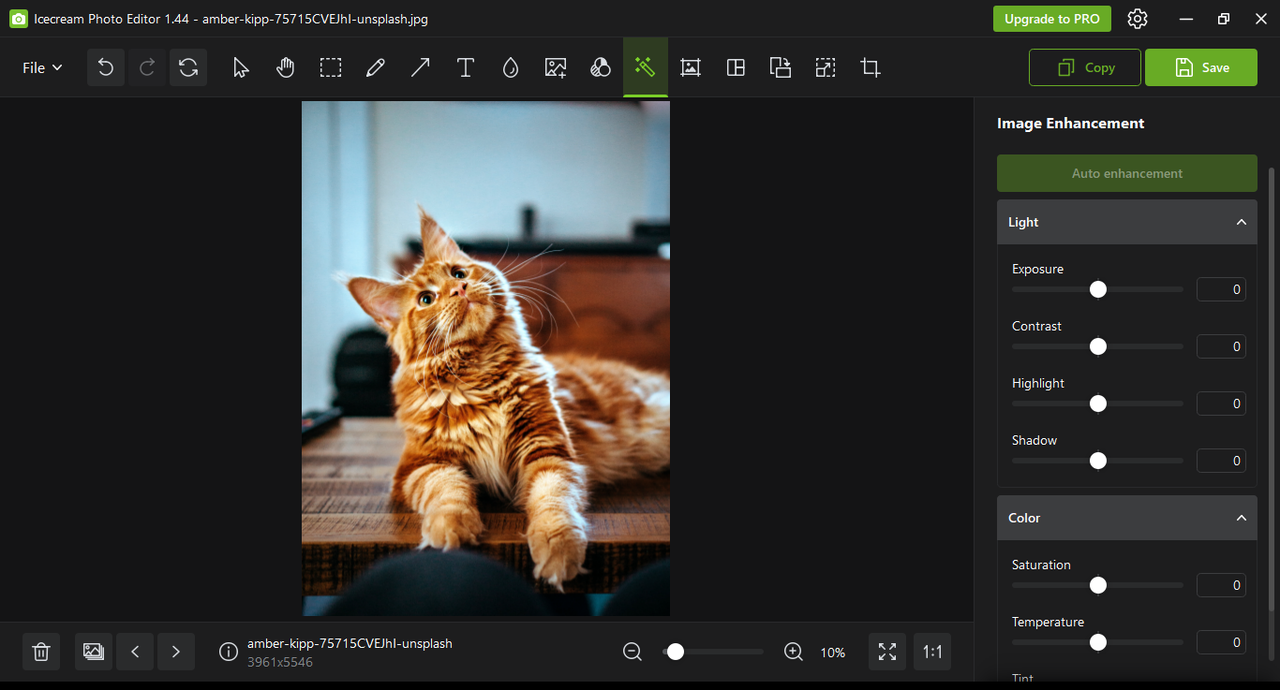Click the Saturation value field
This screenshot has width=1280, height=690.
click(1221, 585)
